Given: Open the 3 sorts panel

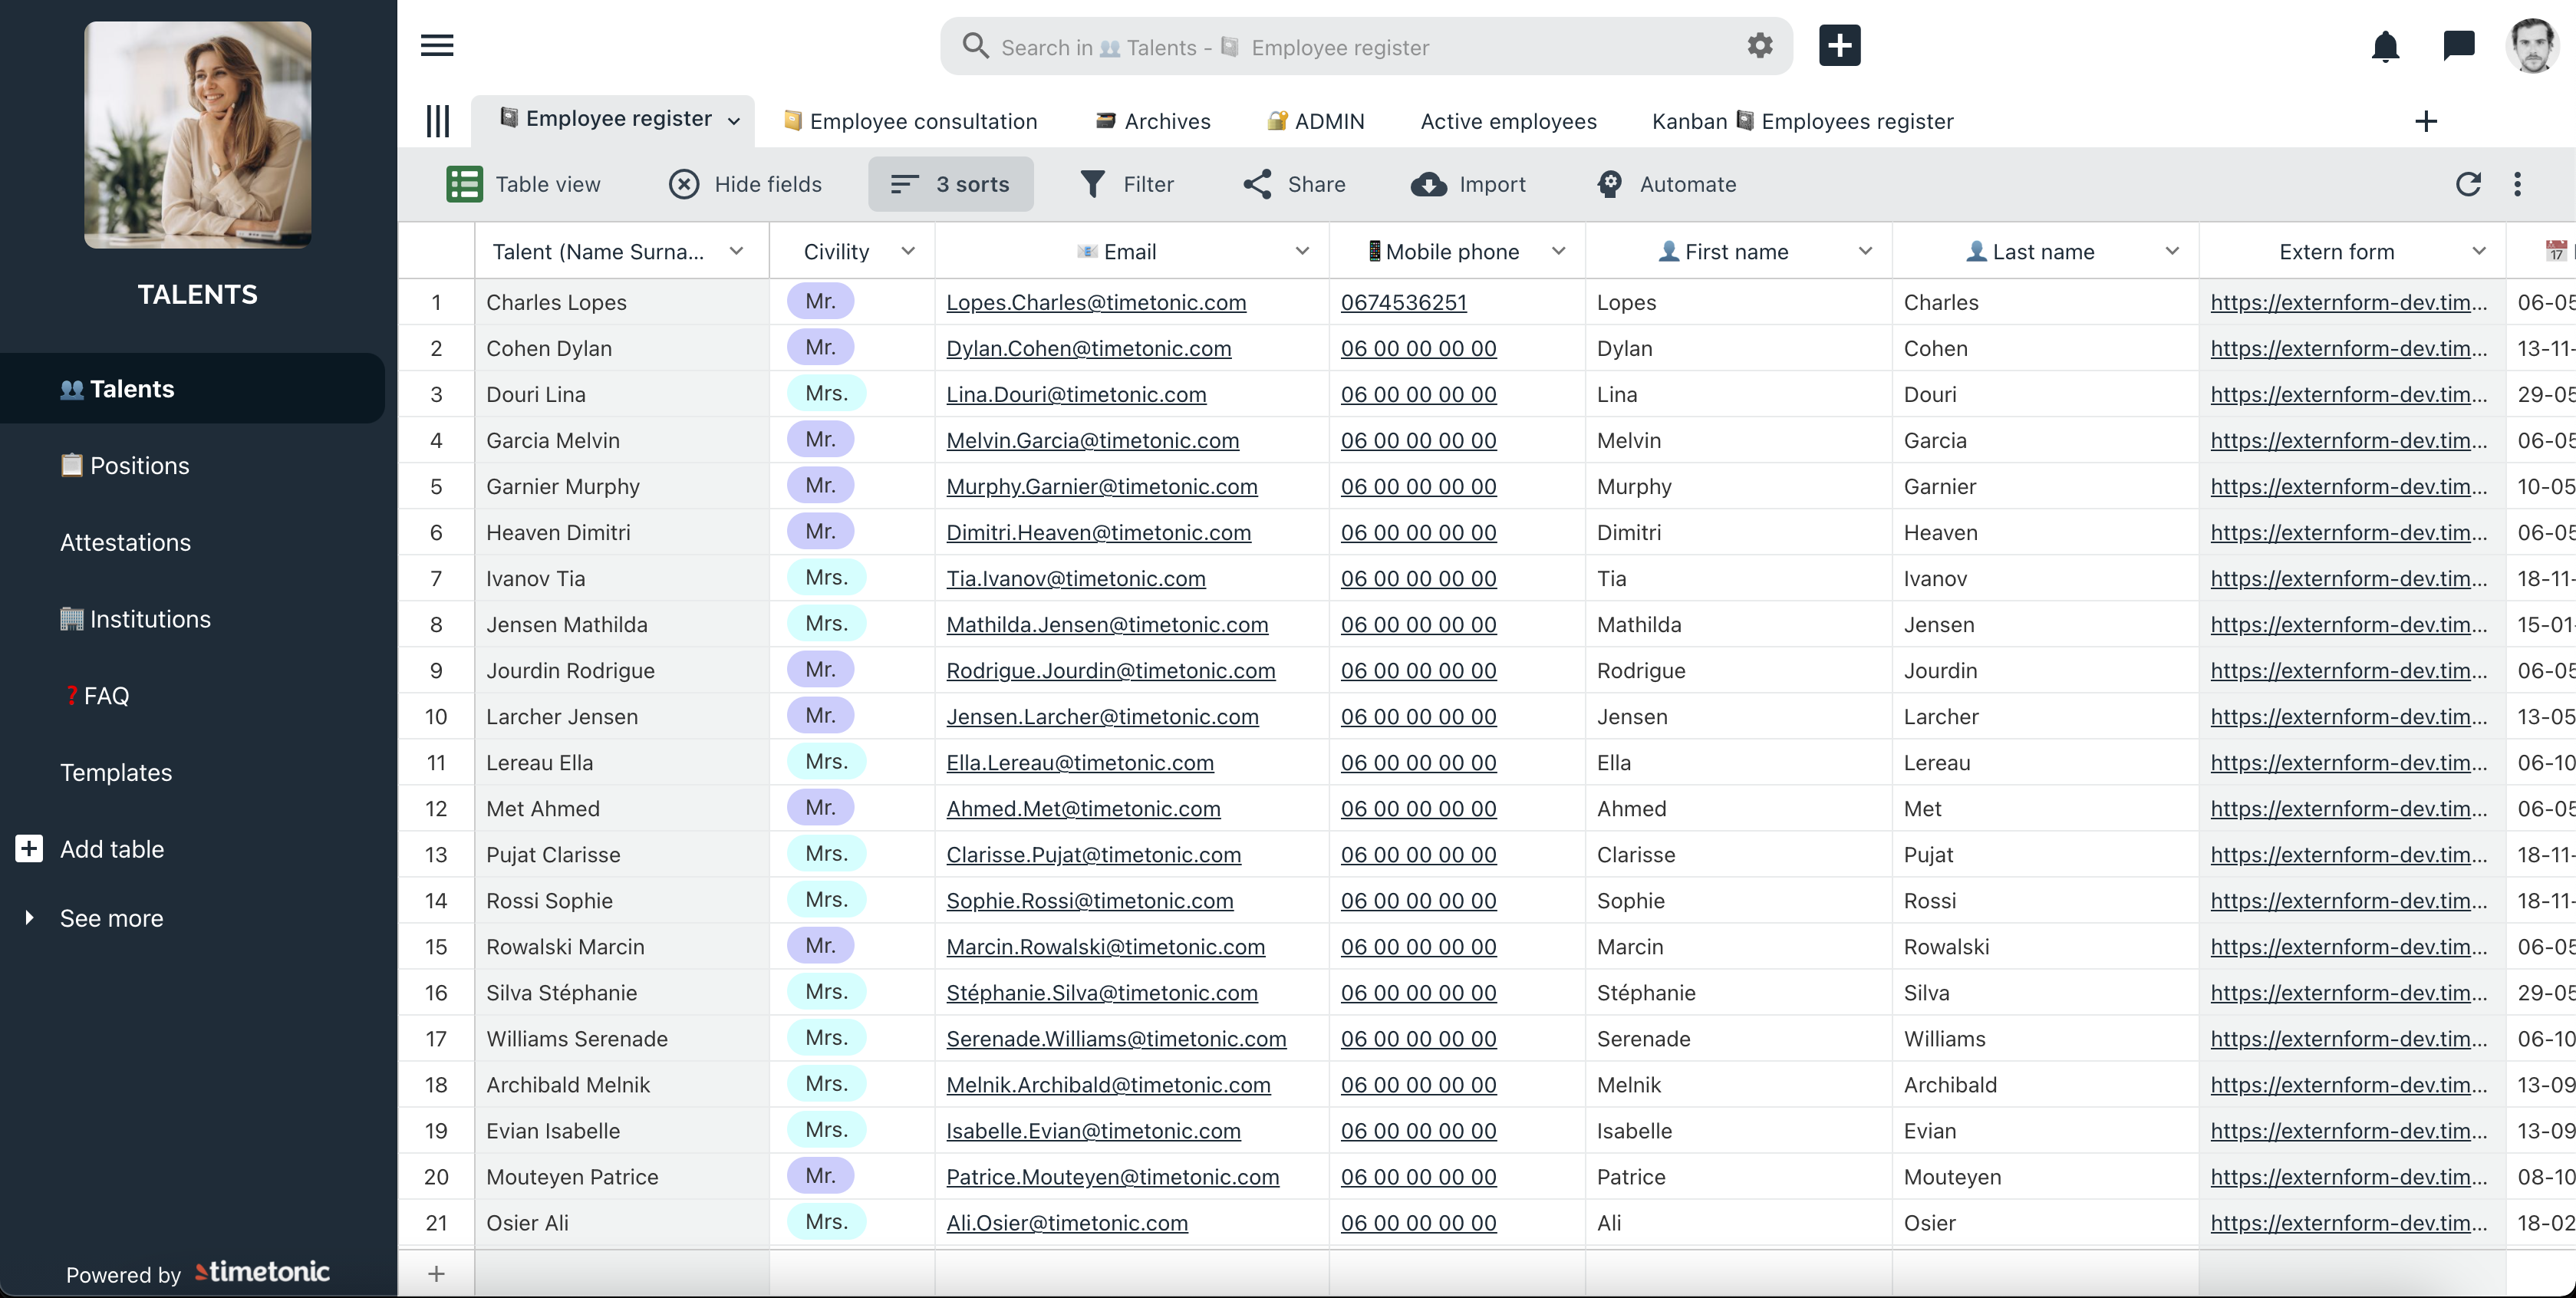Looking at the screenshot, I should (x=950, y=184).
